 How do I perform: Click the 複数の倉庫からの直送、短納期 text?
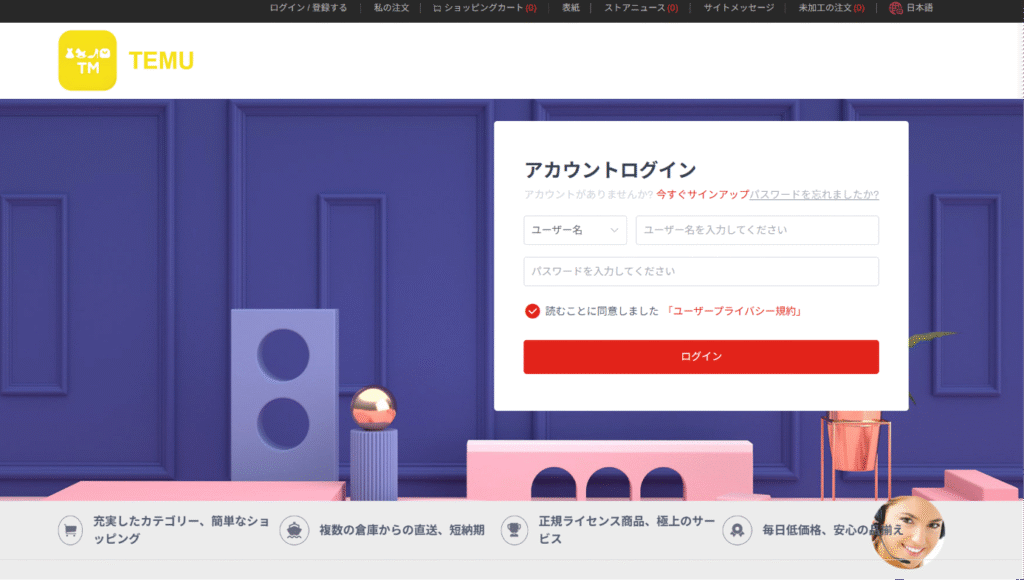(x=402, y=530)
